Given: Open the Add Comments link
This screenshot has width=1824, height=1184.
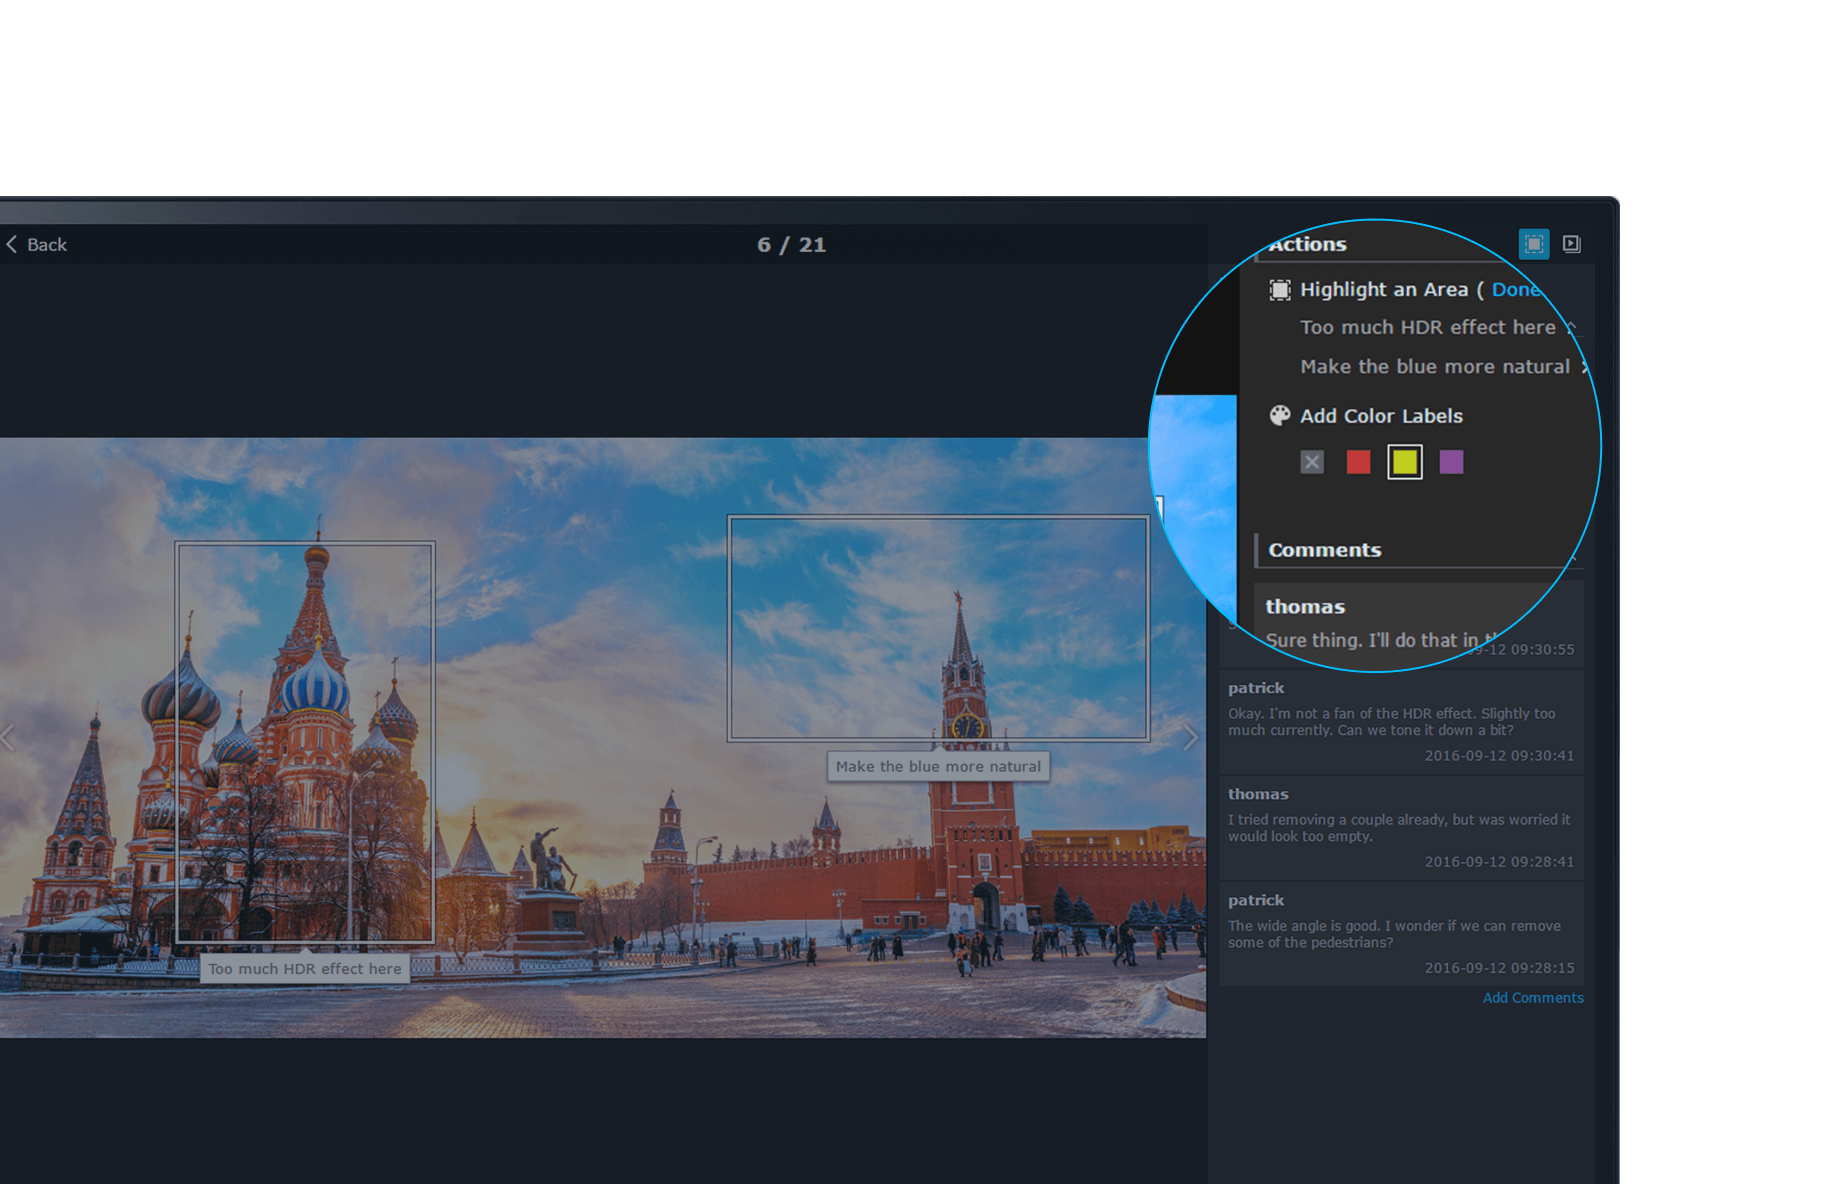Looking at the screenshot, I should [1532, 998].
